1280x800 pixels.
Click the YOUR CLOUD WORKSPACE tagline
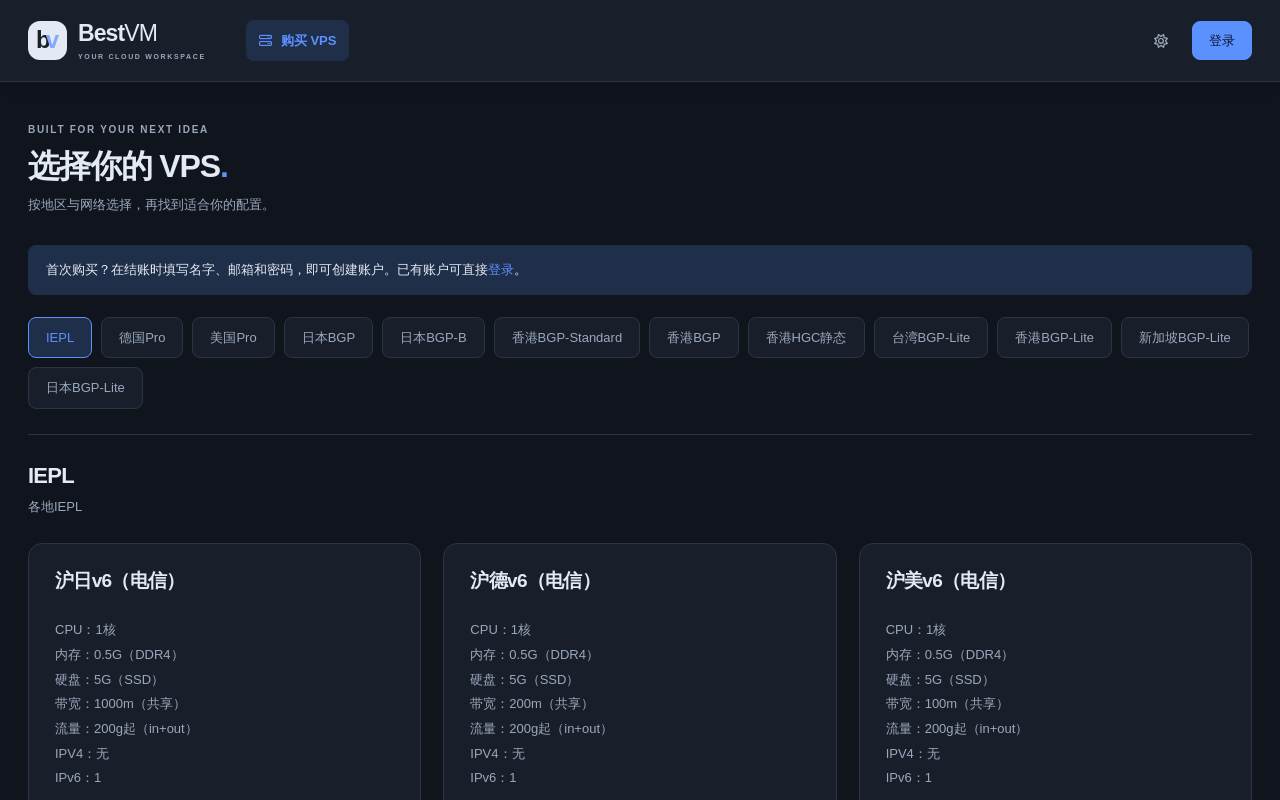[x=142, y=57]
